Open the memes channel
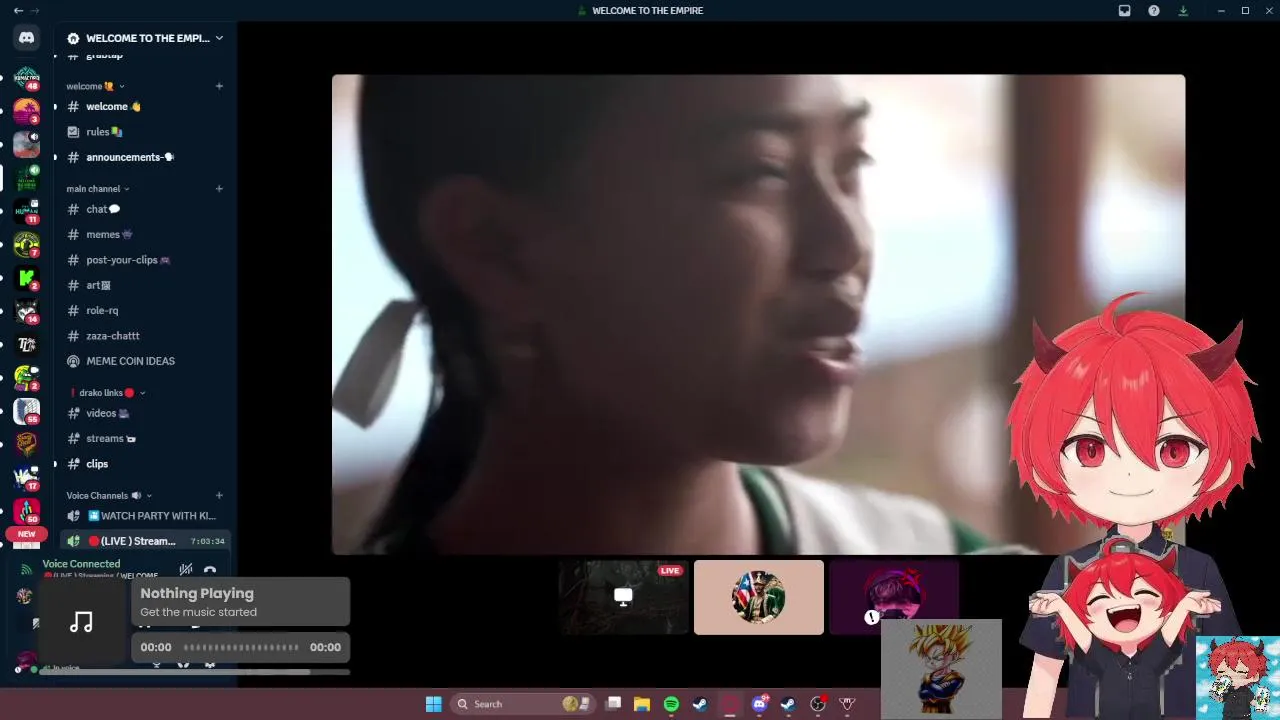 [x=145, y=234]
